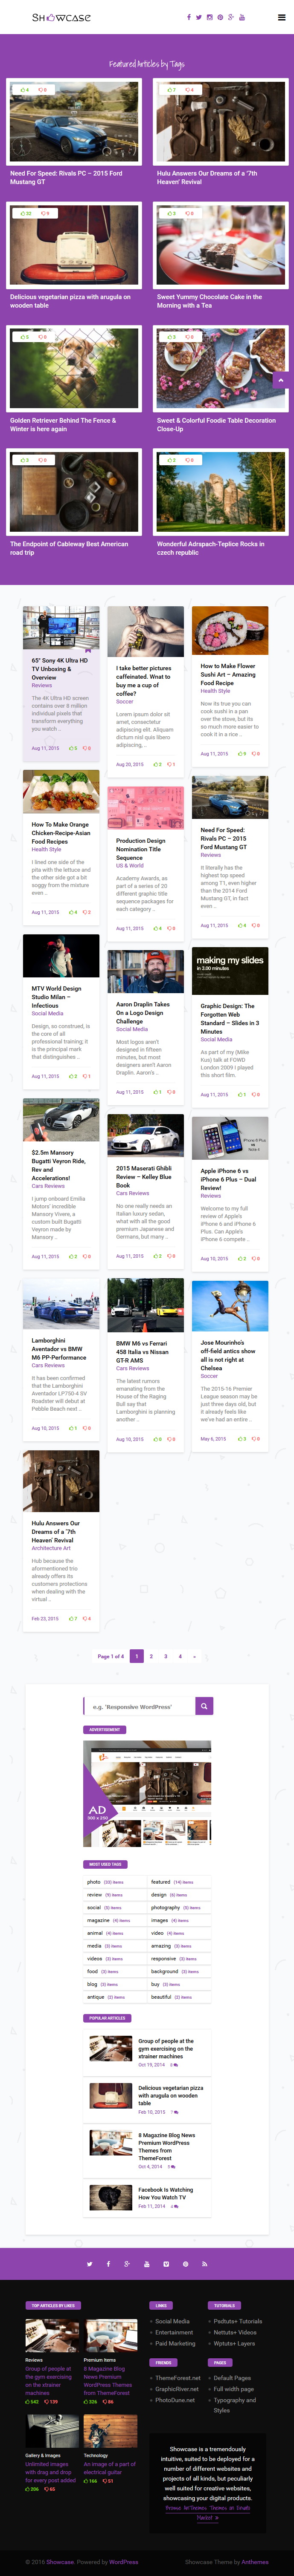
Task: Go to pagination page 4
Action: coord(180,1656)
